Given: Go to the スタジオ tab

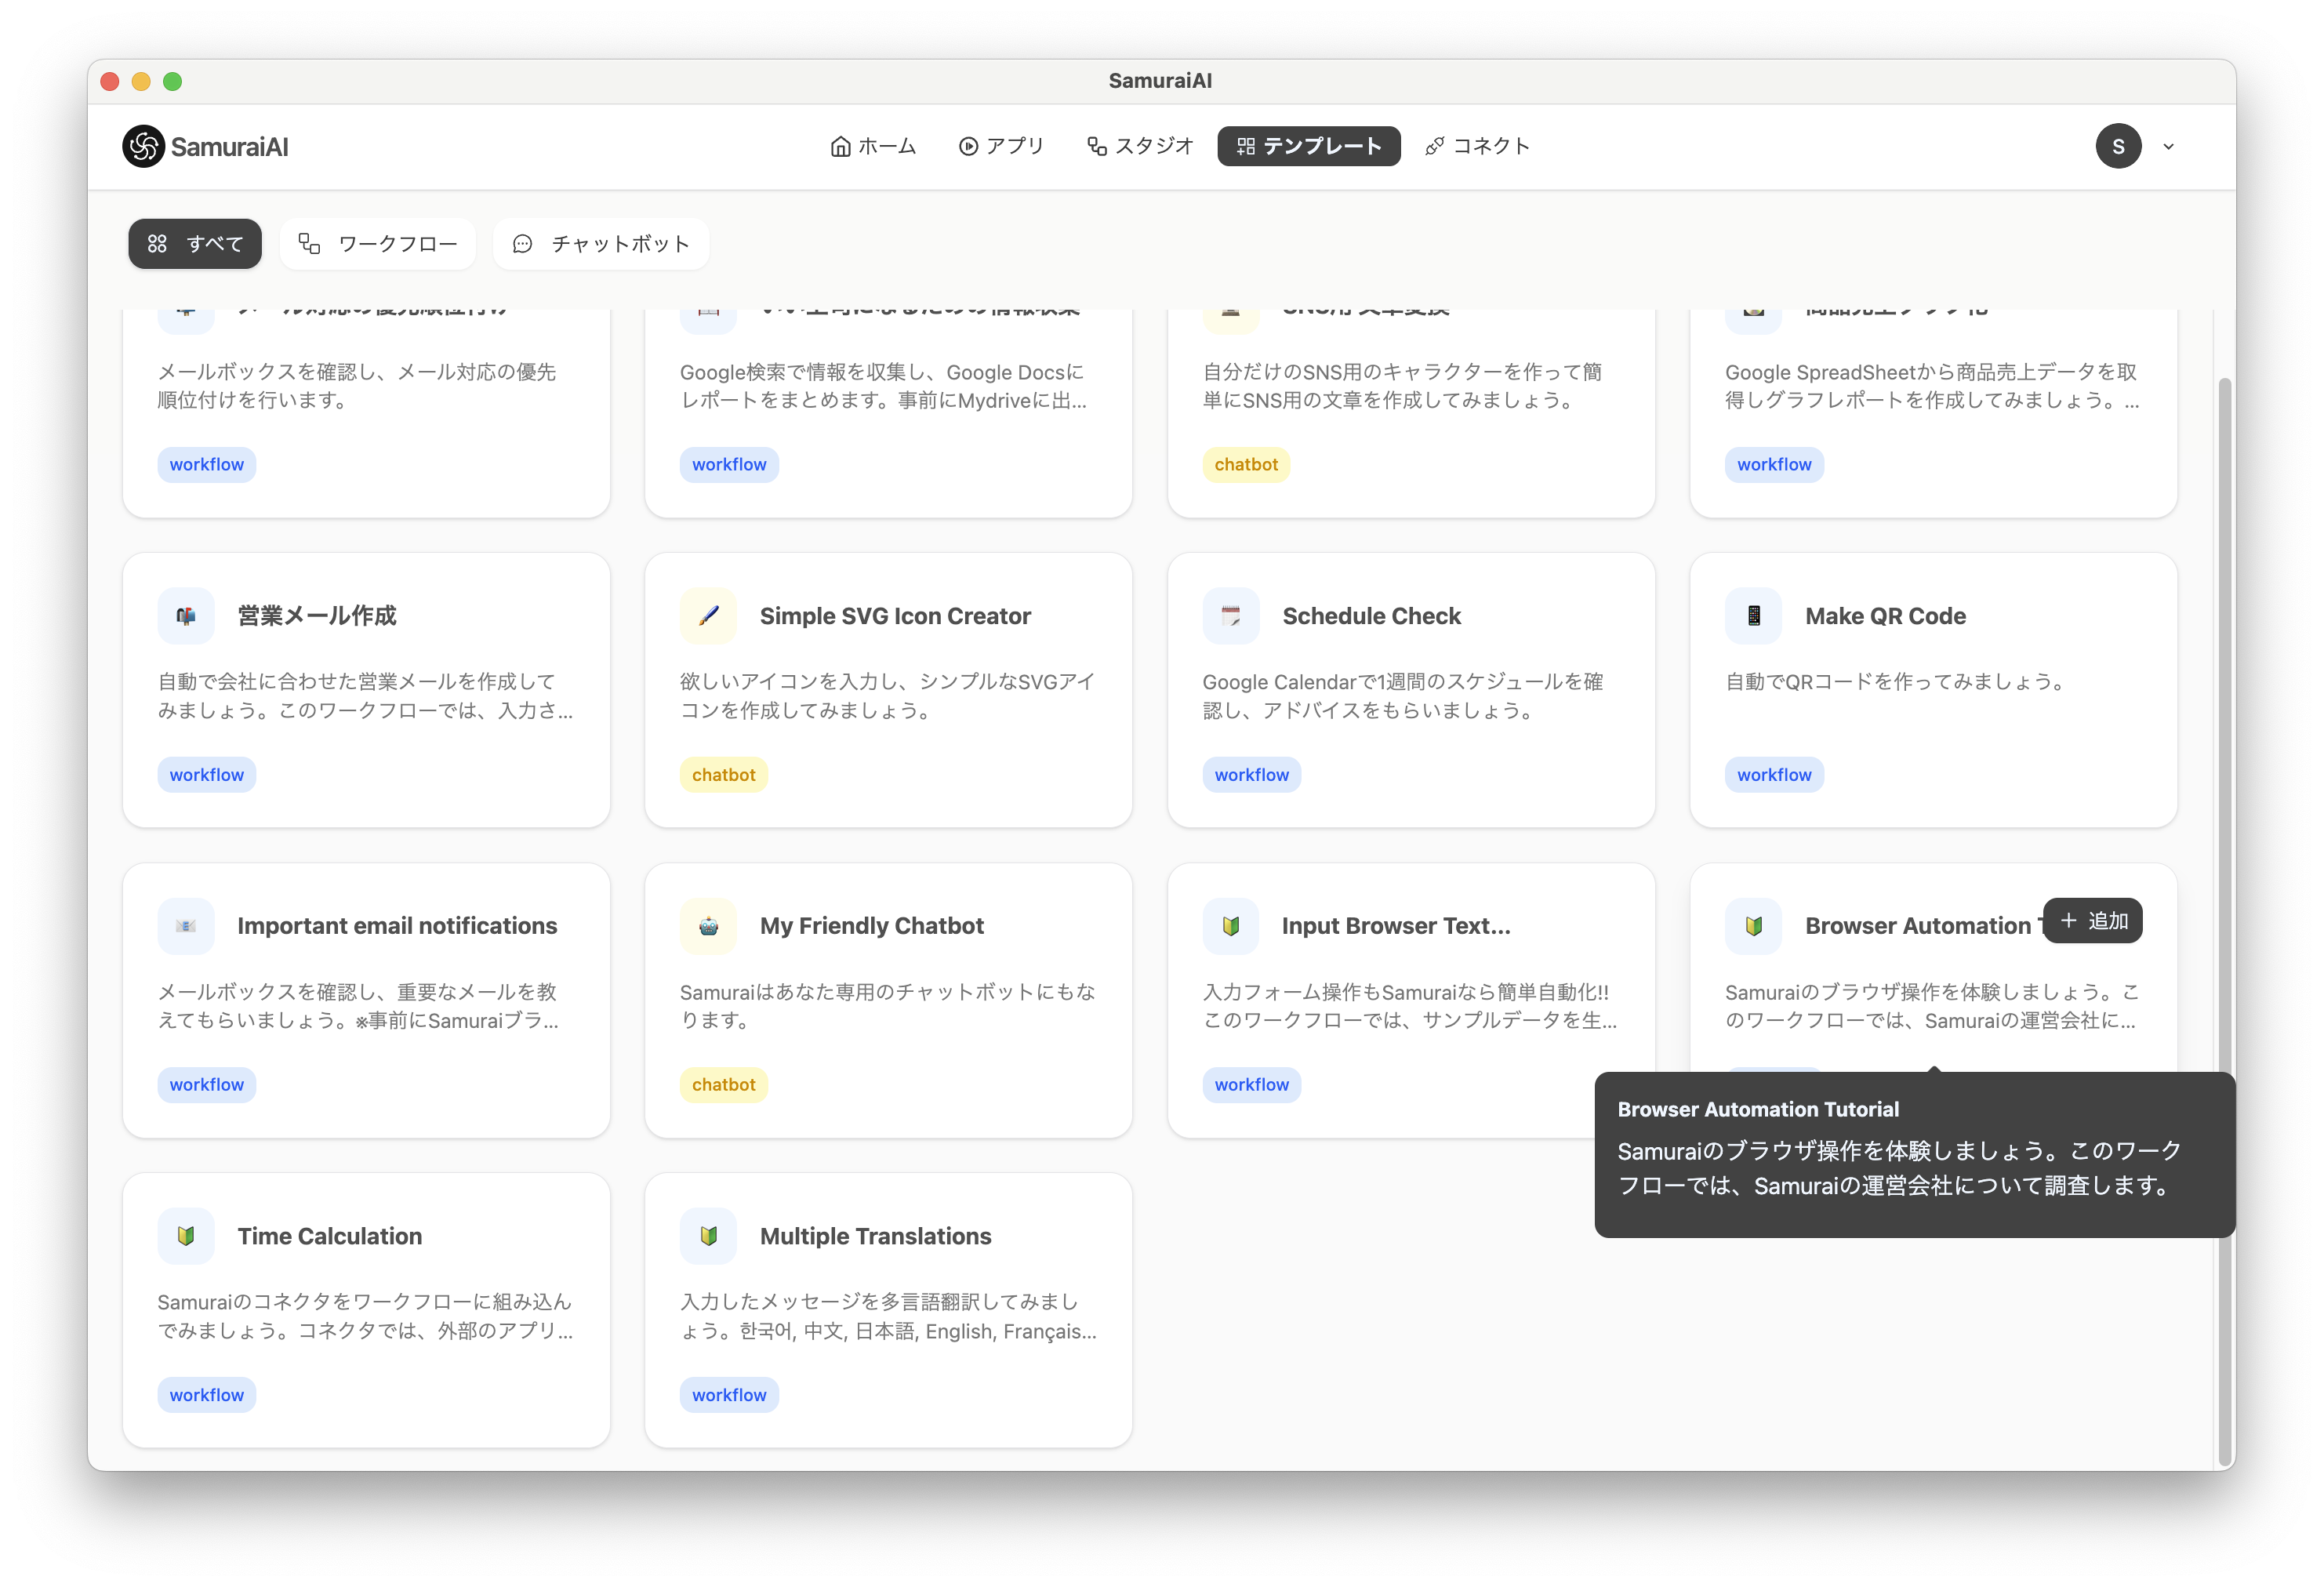Looking at the screenshot, I should tap(1140, 146).
